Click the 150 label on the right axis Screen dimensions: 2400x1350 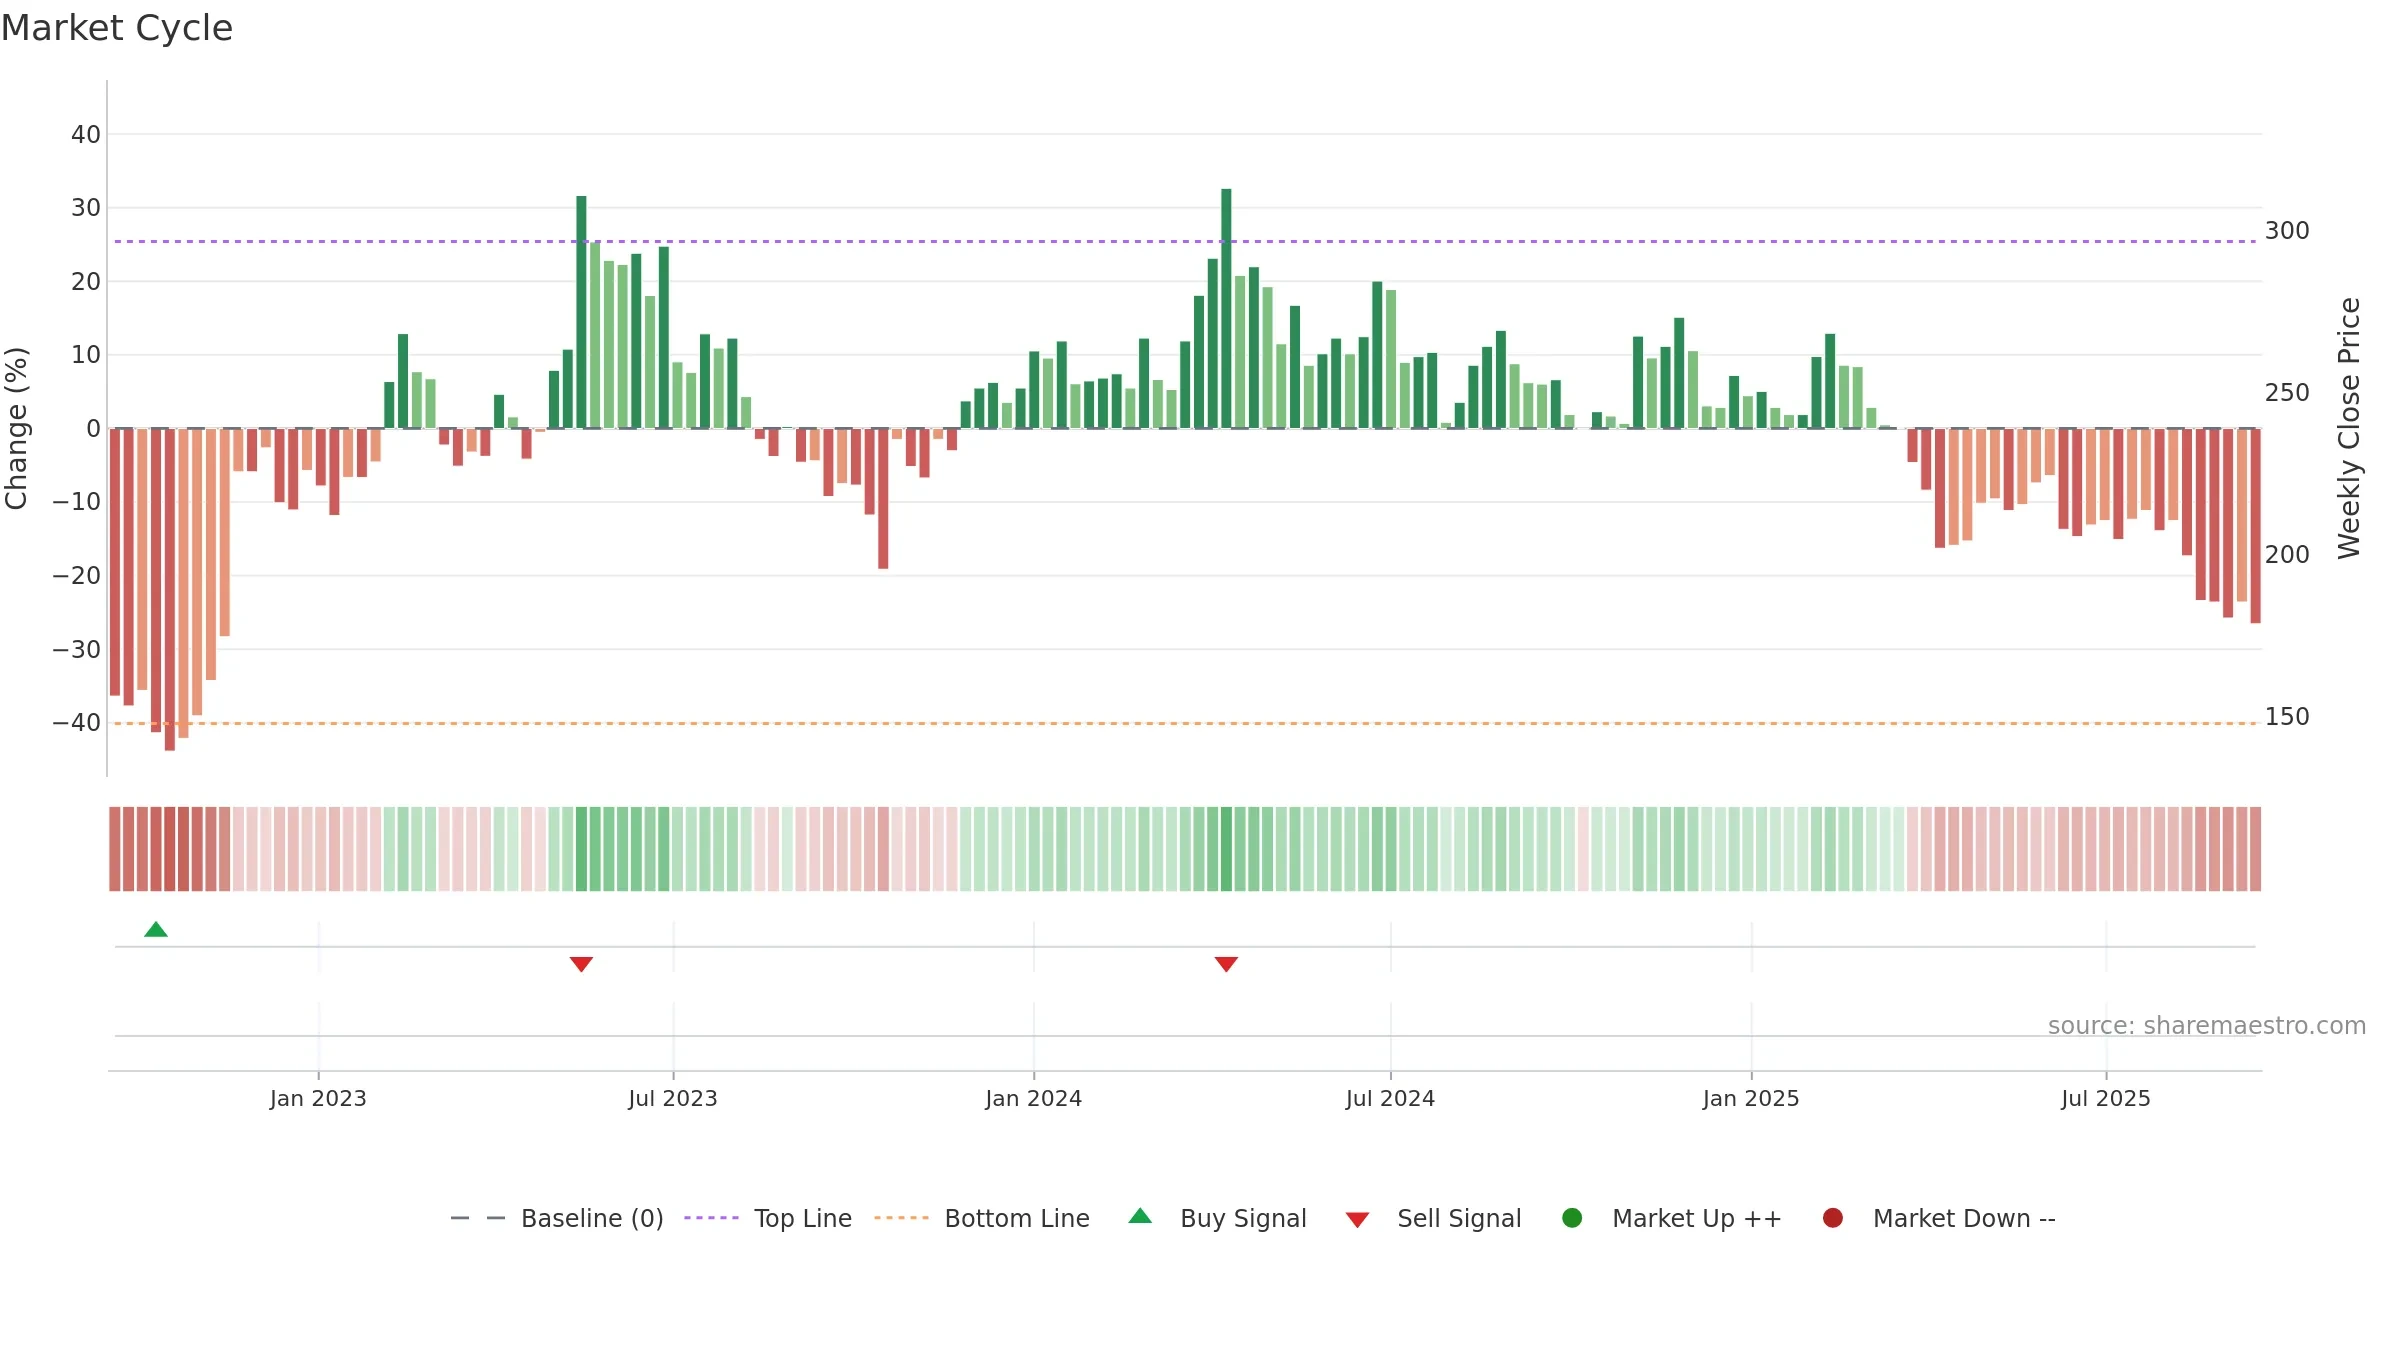click(x=2287, y=717)
